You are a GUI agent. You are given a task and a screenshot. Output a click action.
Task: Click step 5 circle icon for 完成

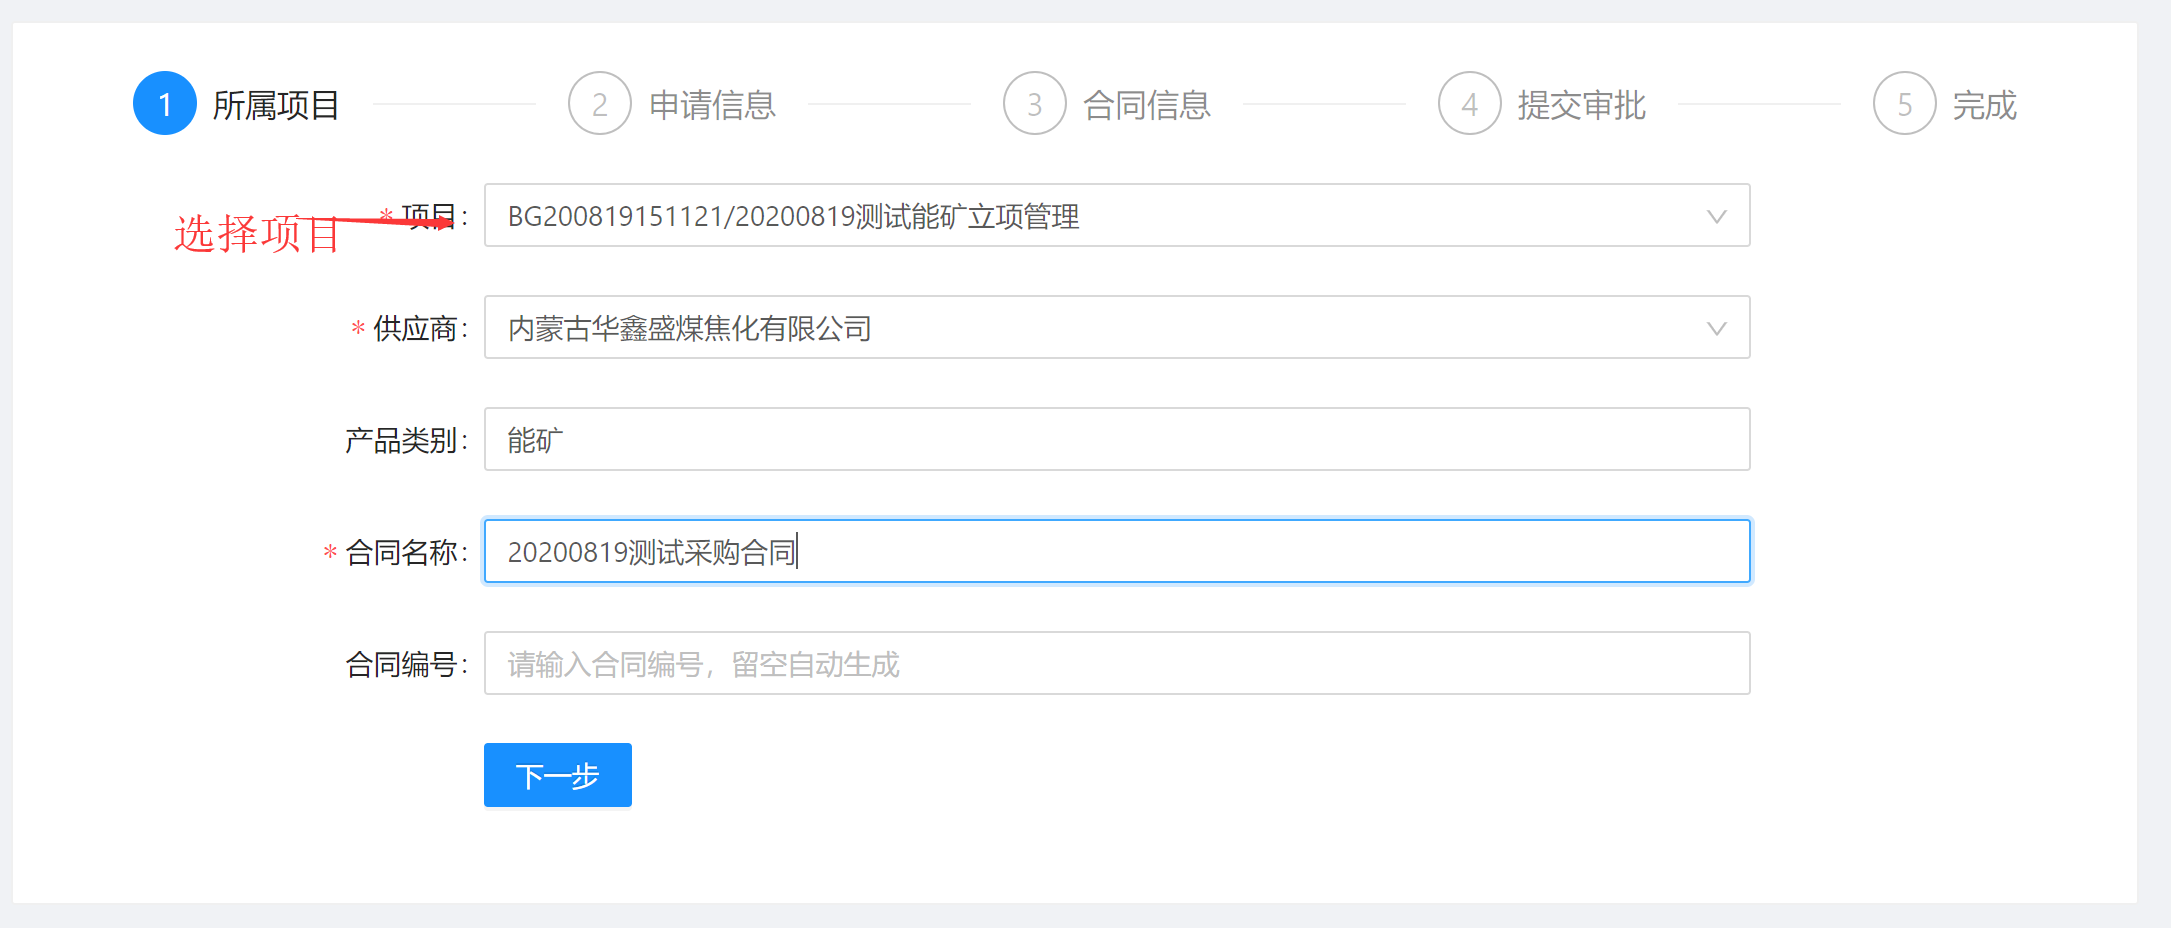pyautogui.click(x=1905, y=103)
